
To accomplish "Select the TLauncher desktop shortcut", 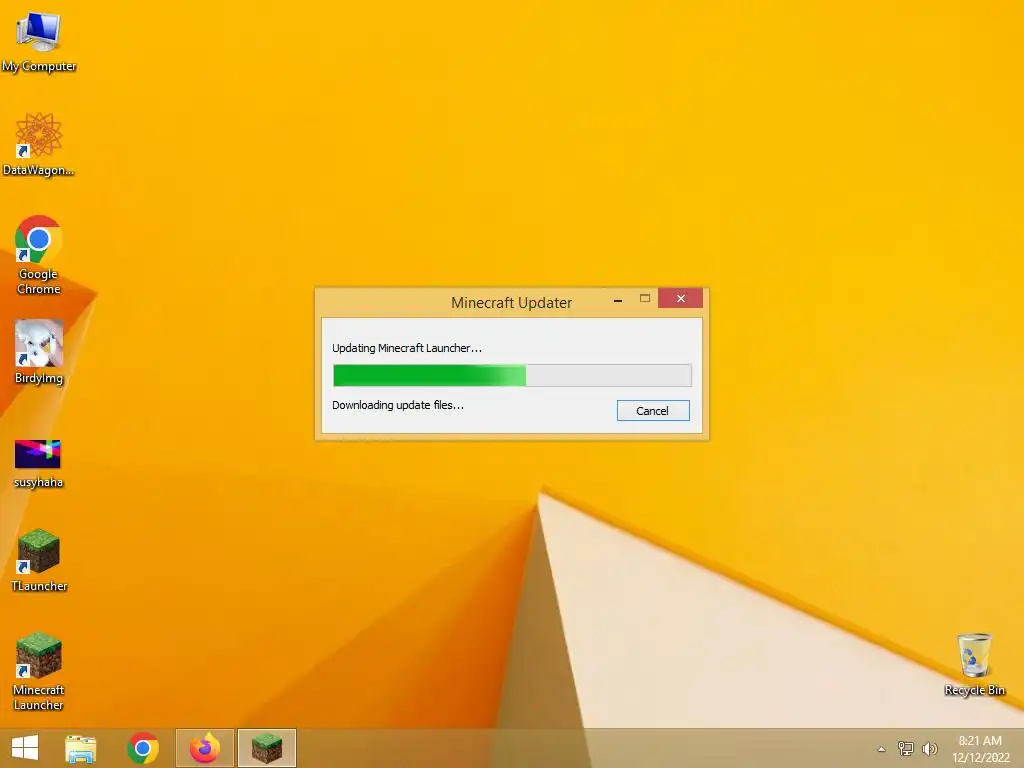I will coord(39,560).
